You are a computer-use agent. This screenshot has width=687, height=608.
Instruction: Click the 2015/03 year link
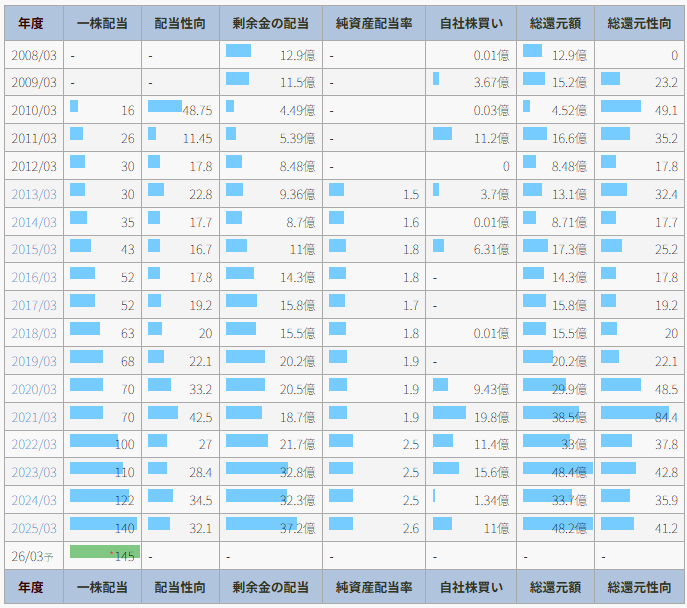(34, 250)
